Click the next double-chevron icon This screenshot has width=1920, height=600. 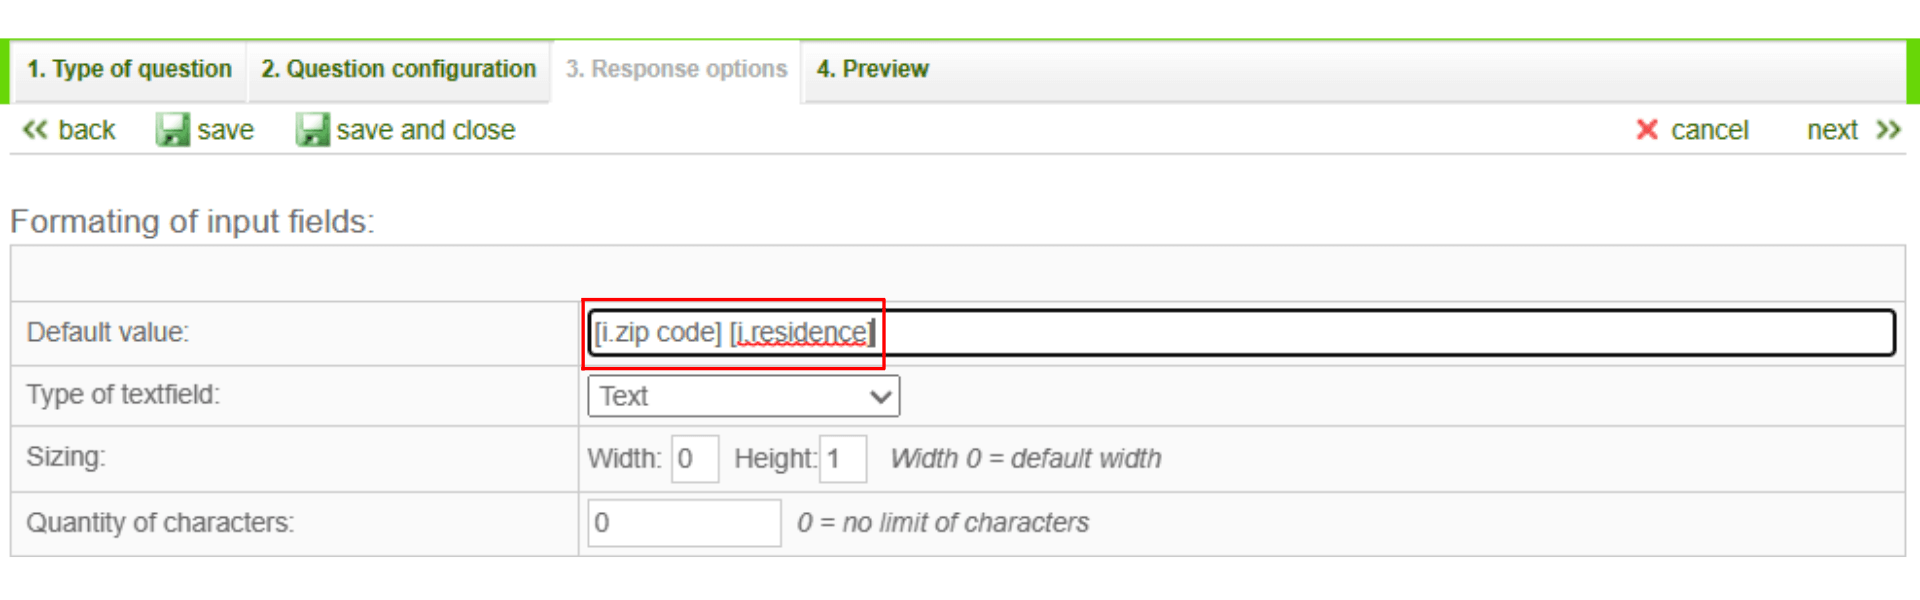pos(1888,130)
